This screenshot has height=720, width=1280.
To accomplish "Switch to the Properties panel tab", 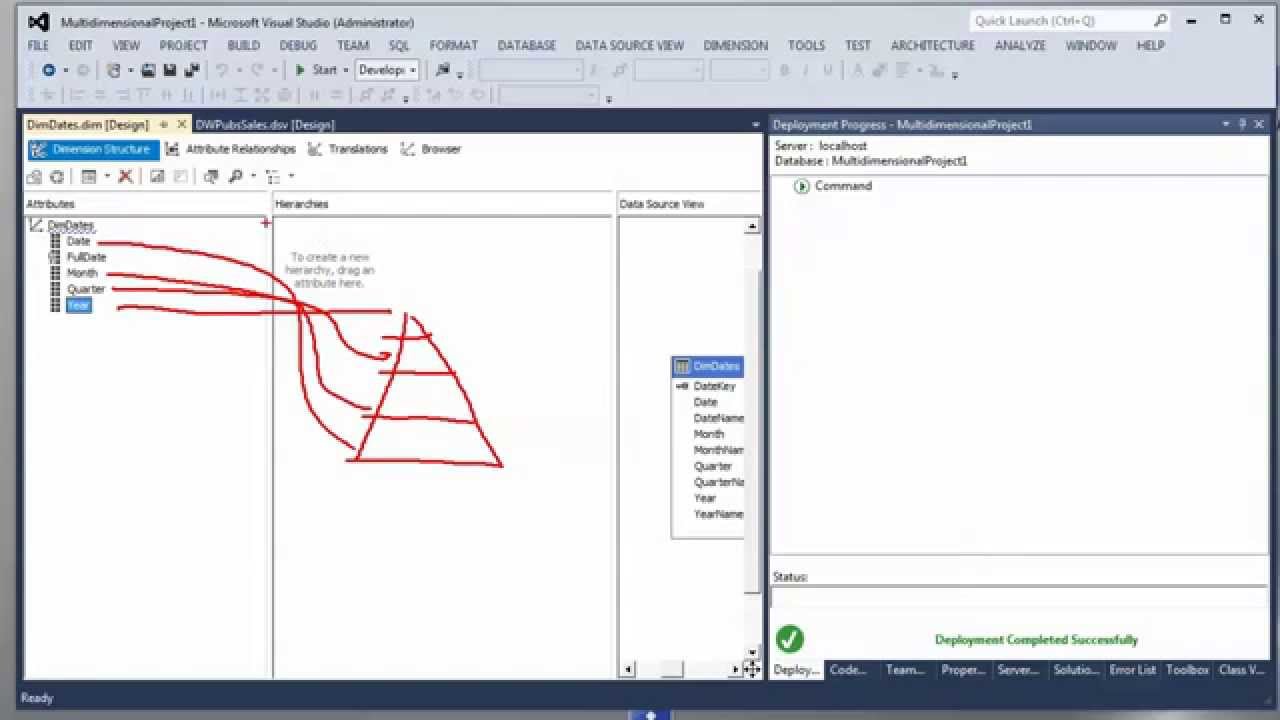I will point(963,670).
